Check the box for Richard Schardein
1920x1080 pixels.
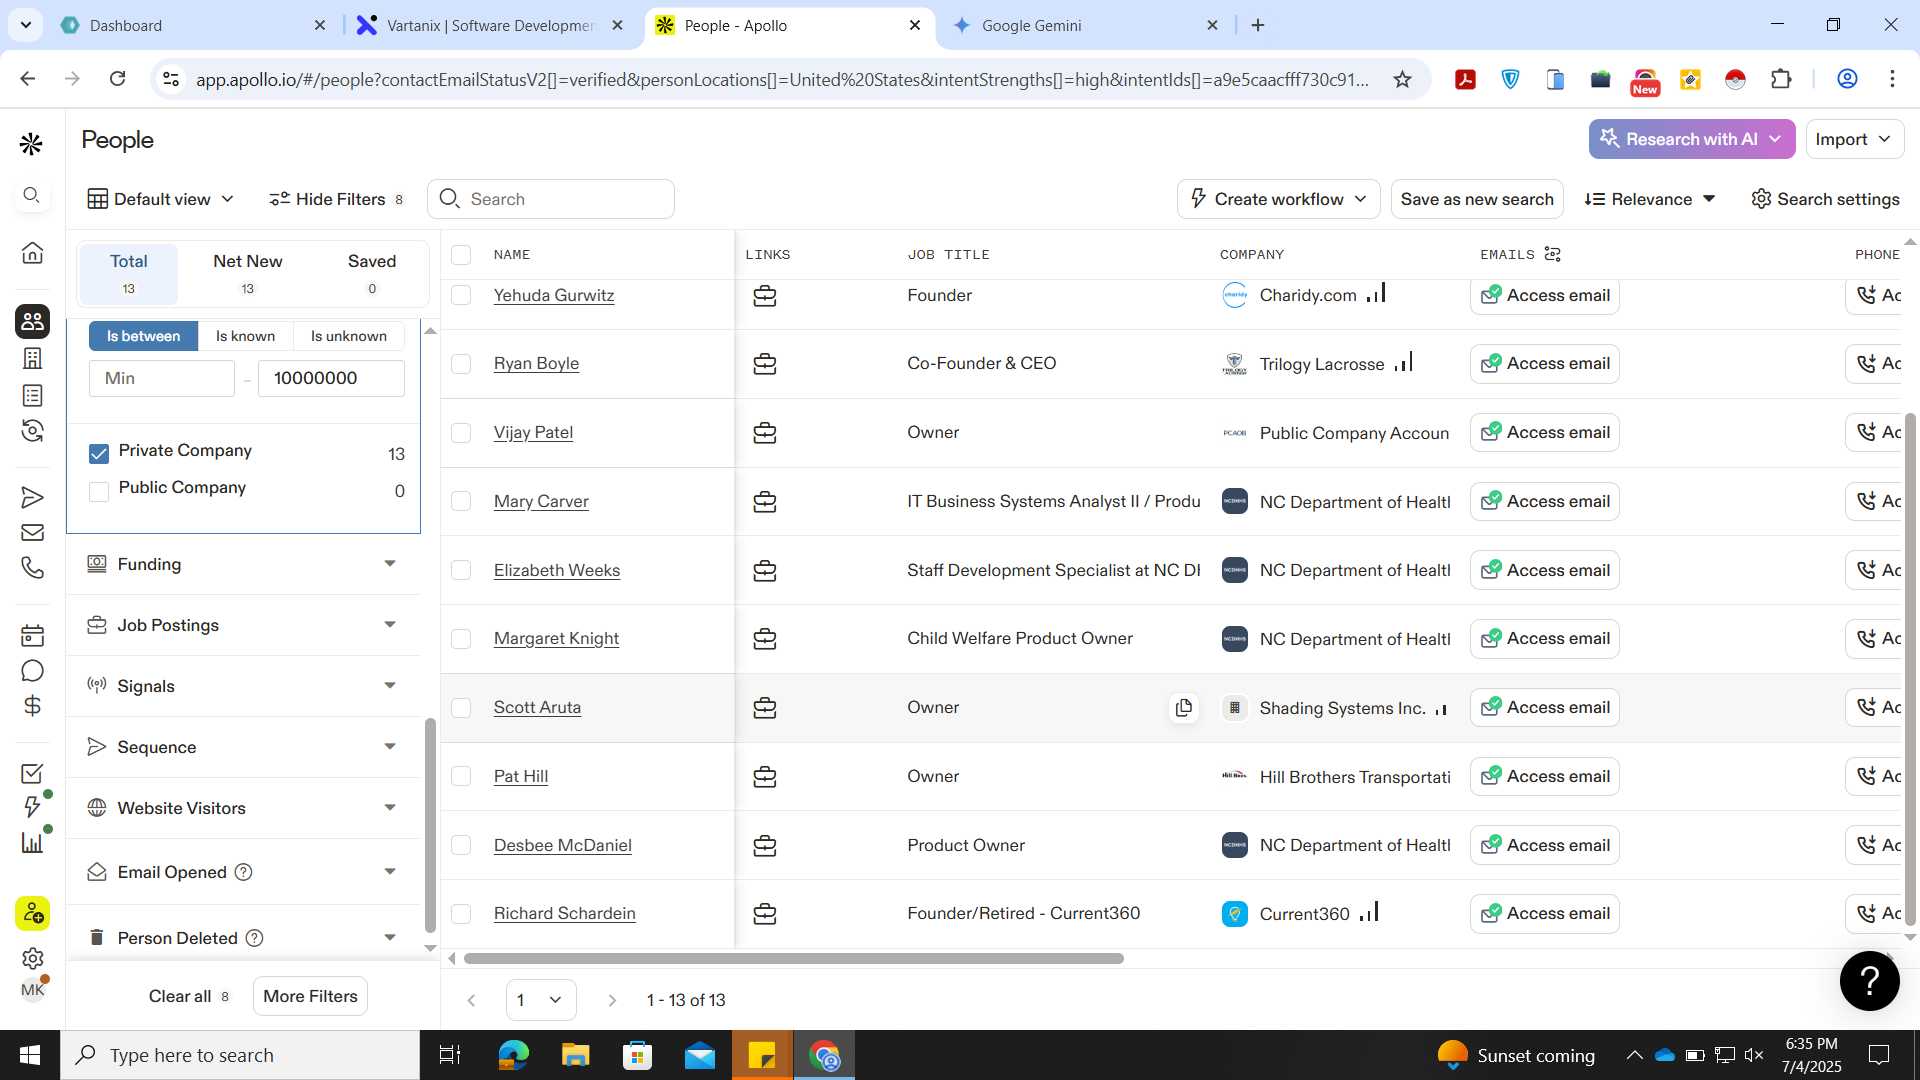pyautogui.click(x=461, y=914)
